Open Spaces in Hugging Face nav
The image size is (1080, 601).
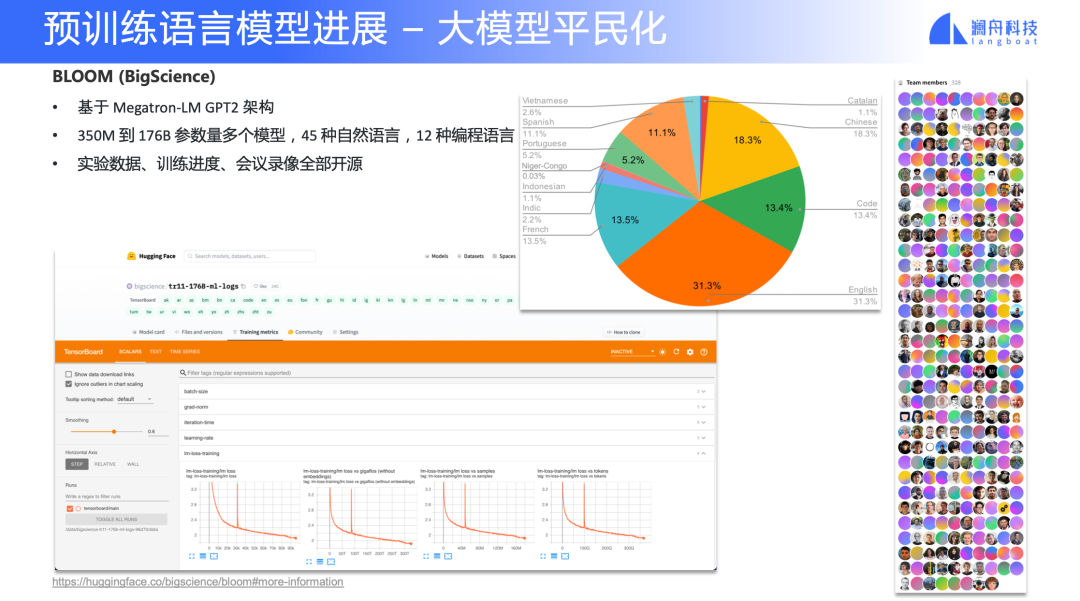point(504,256)
